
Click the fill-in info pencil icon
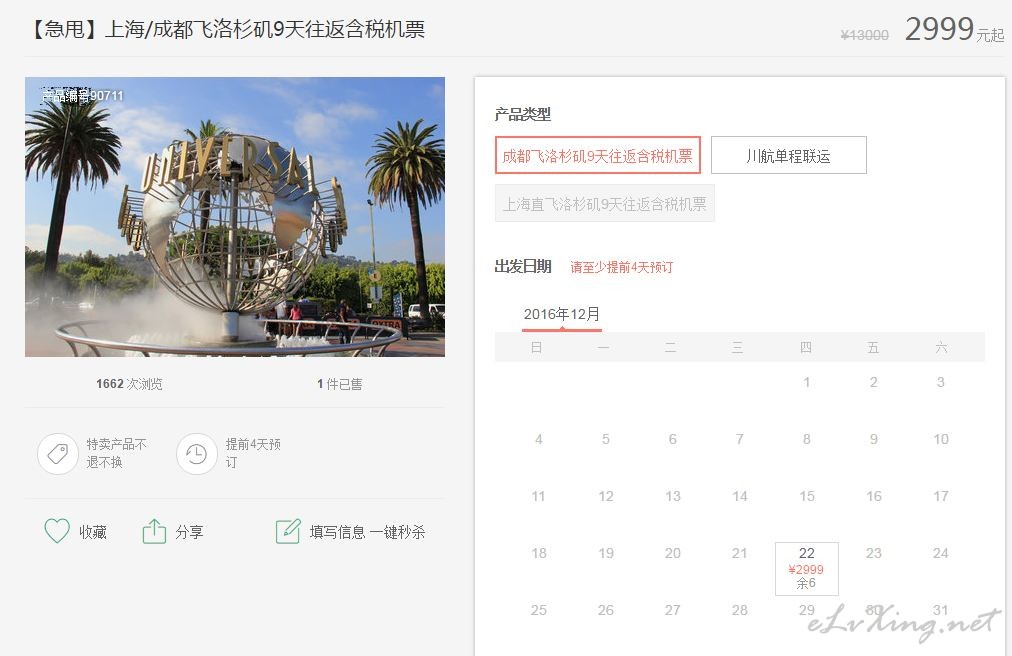click(288, 531)
